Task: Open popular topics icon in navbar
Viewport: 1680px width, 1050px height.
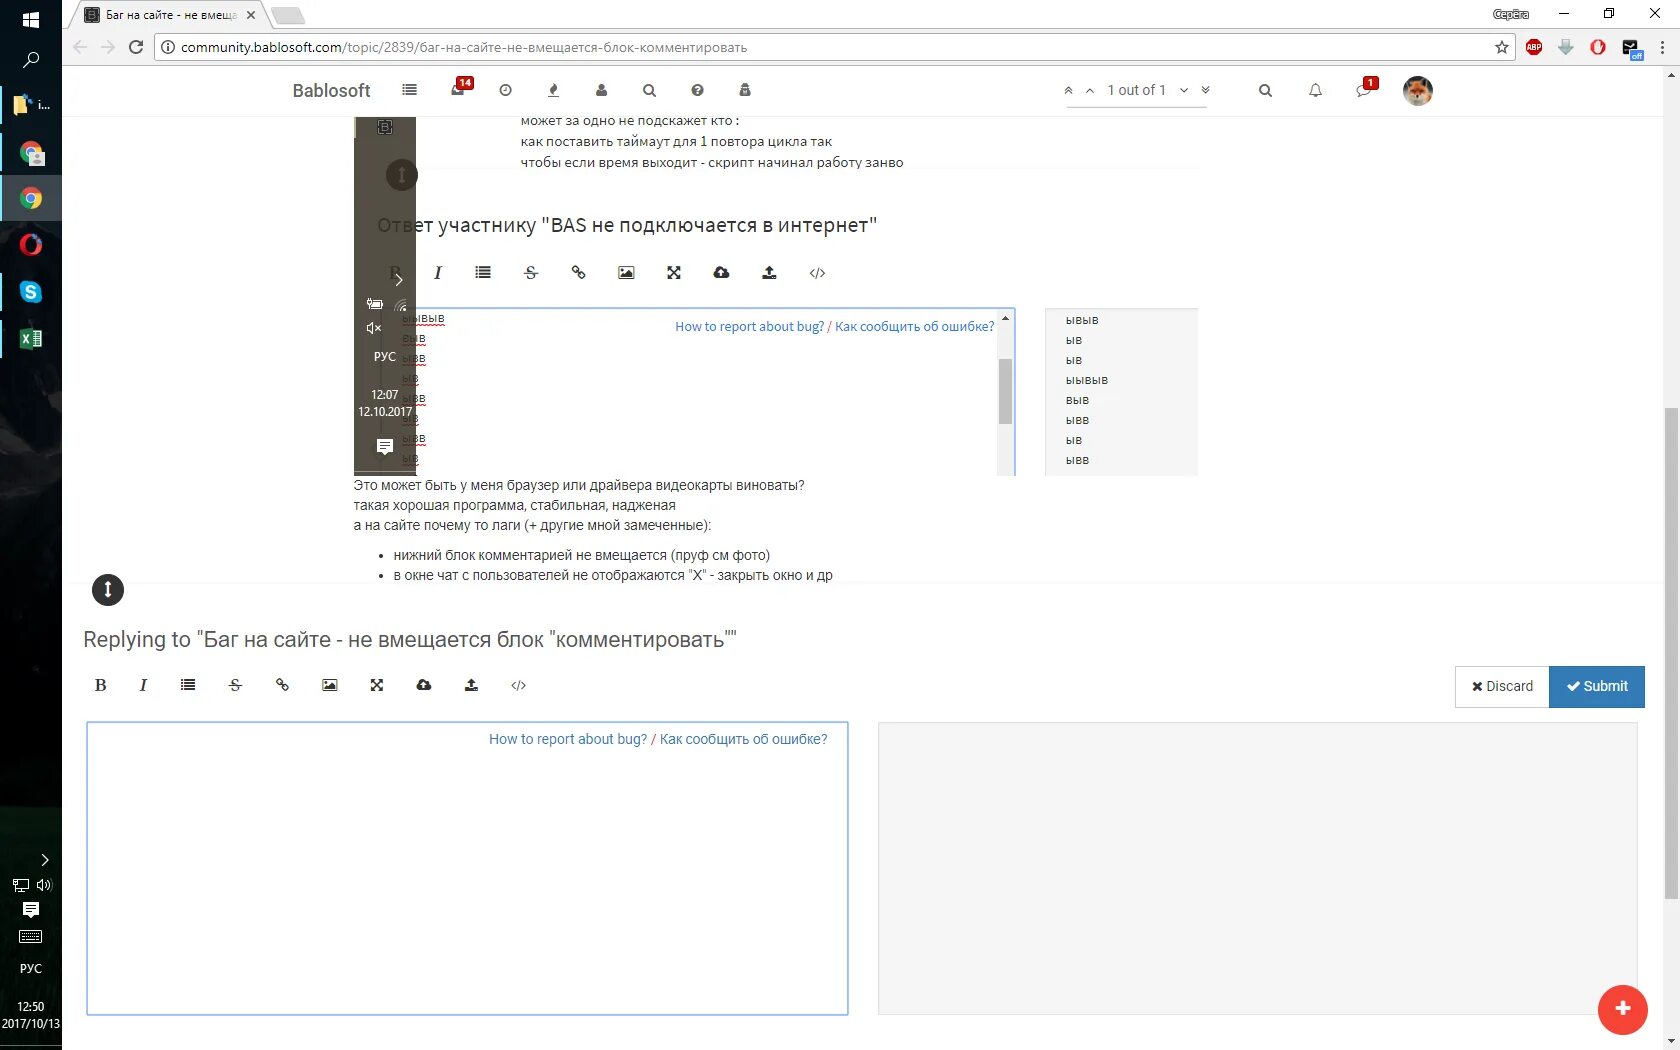Action: click(x=553, y=90)
